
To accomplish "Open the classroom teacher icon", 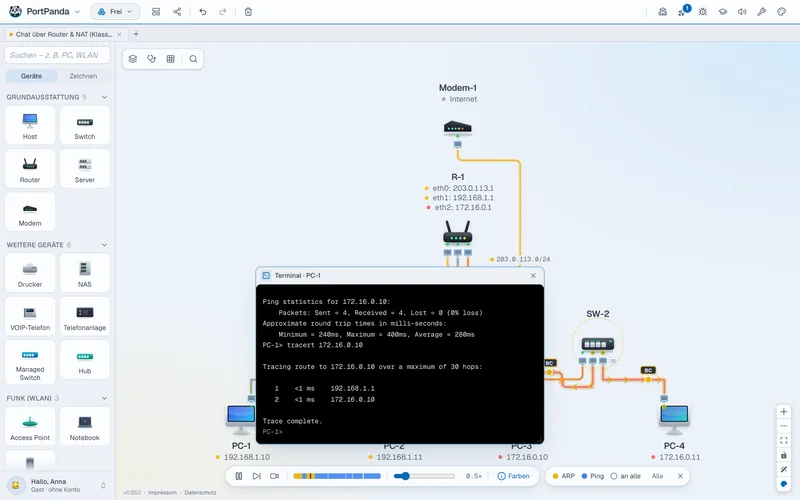I will [662, 12].
